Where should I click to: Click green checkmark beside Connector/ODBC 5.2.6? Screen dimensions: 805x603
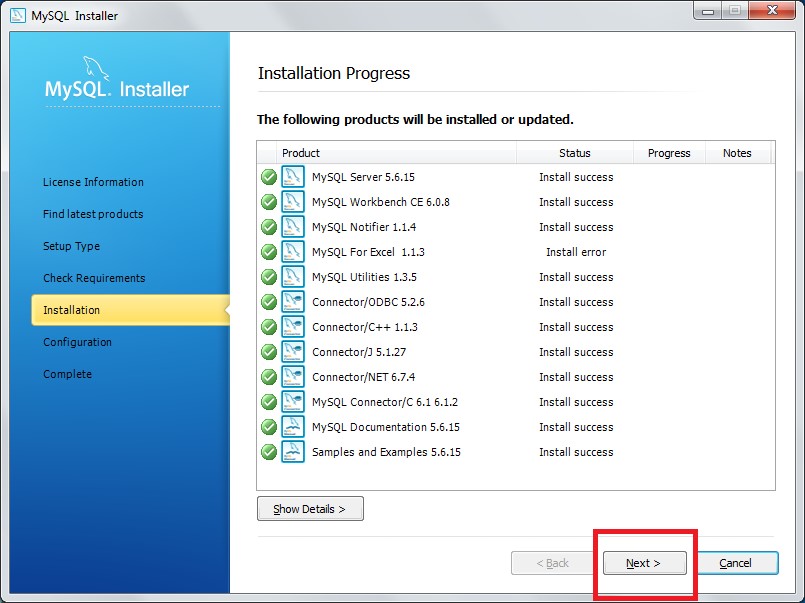pos(269,302)
